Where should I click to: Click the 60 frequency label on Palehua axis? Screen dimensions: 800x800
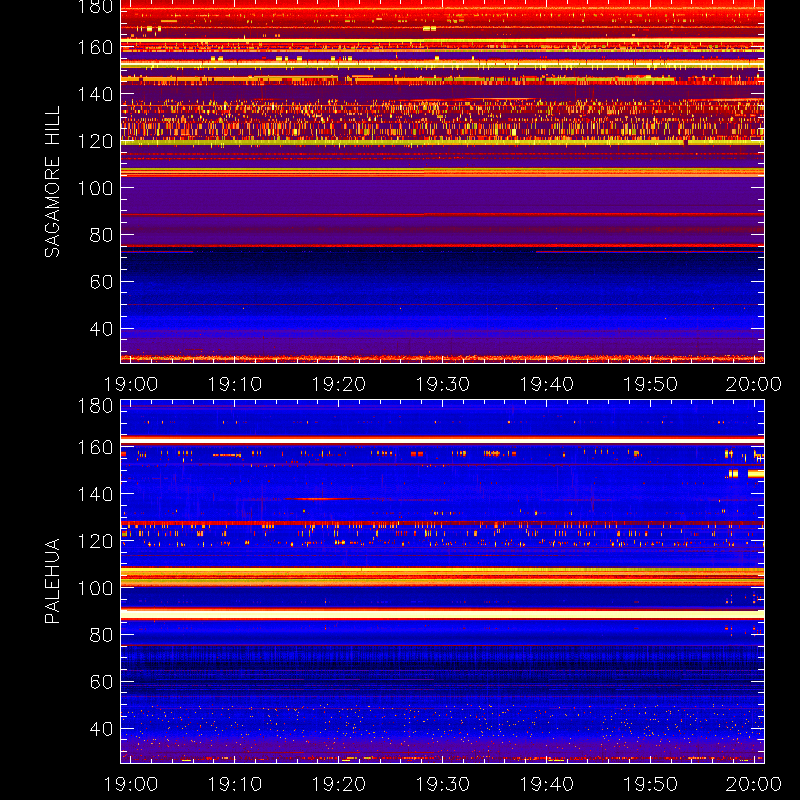pos(102,682)
